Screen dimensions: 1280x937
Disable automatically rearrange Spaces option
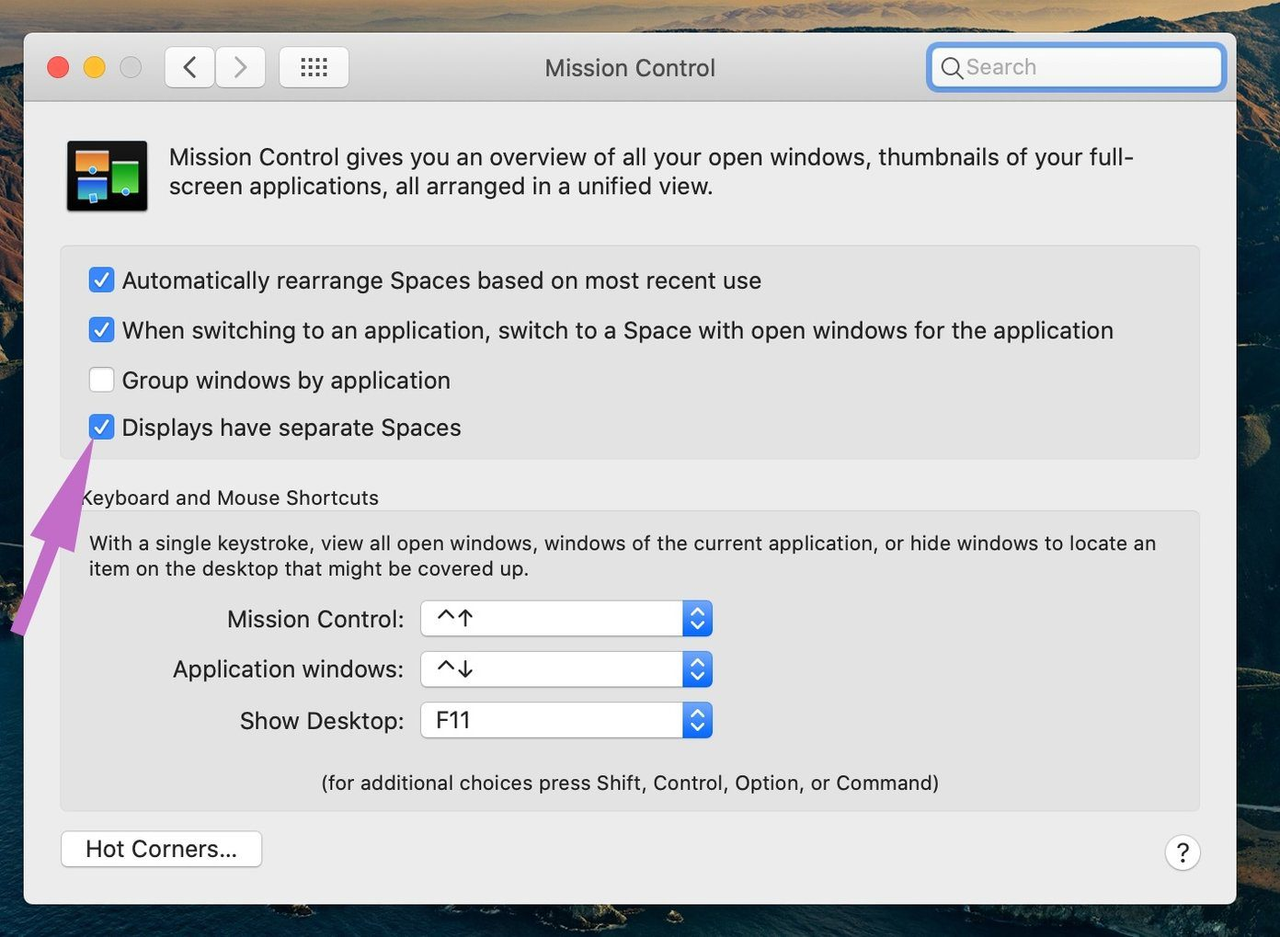(x=101, y=280)
